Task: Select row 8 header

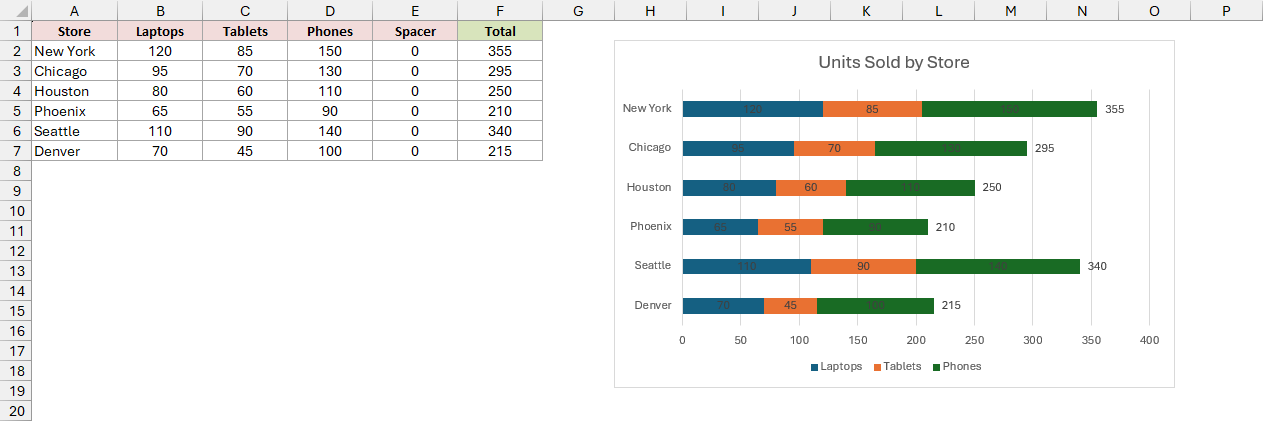Action: pyautogui.click(x=15, y=171)
